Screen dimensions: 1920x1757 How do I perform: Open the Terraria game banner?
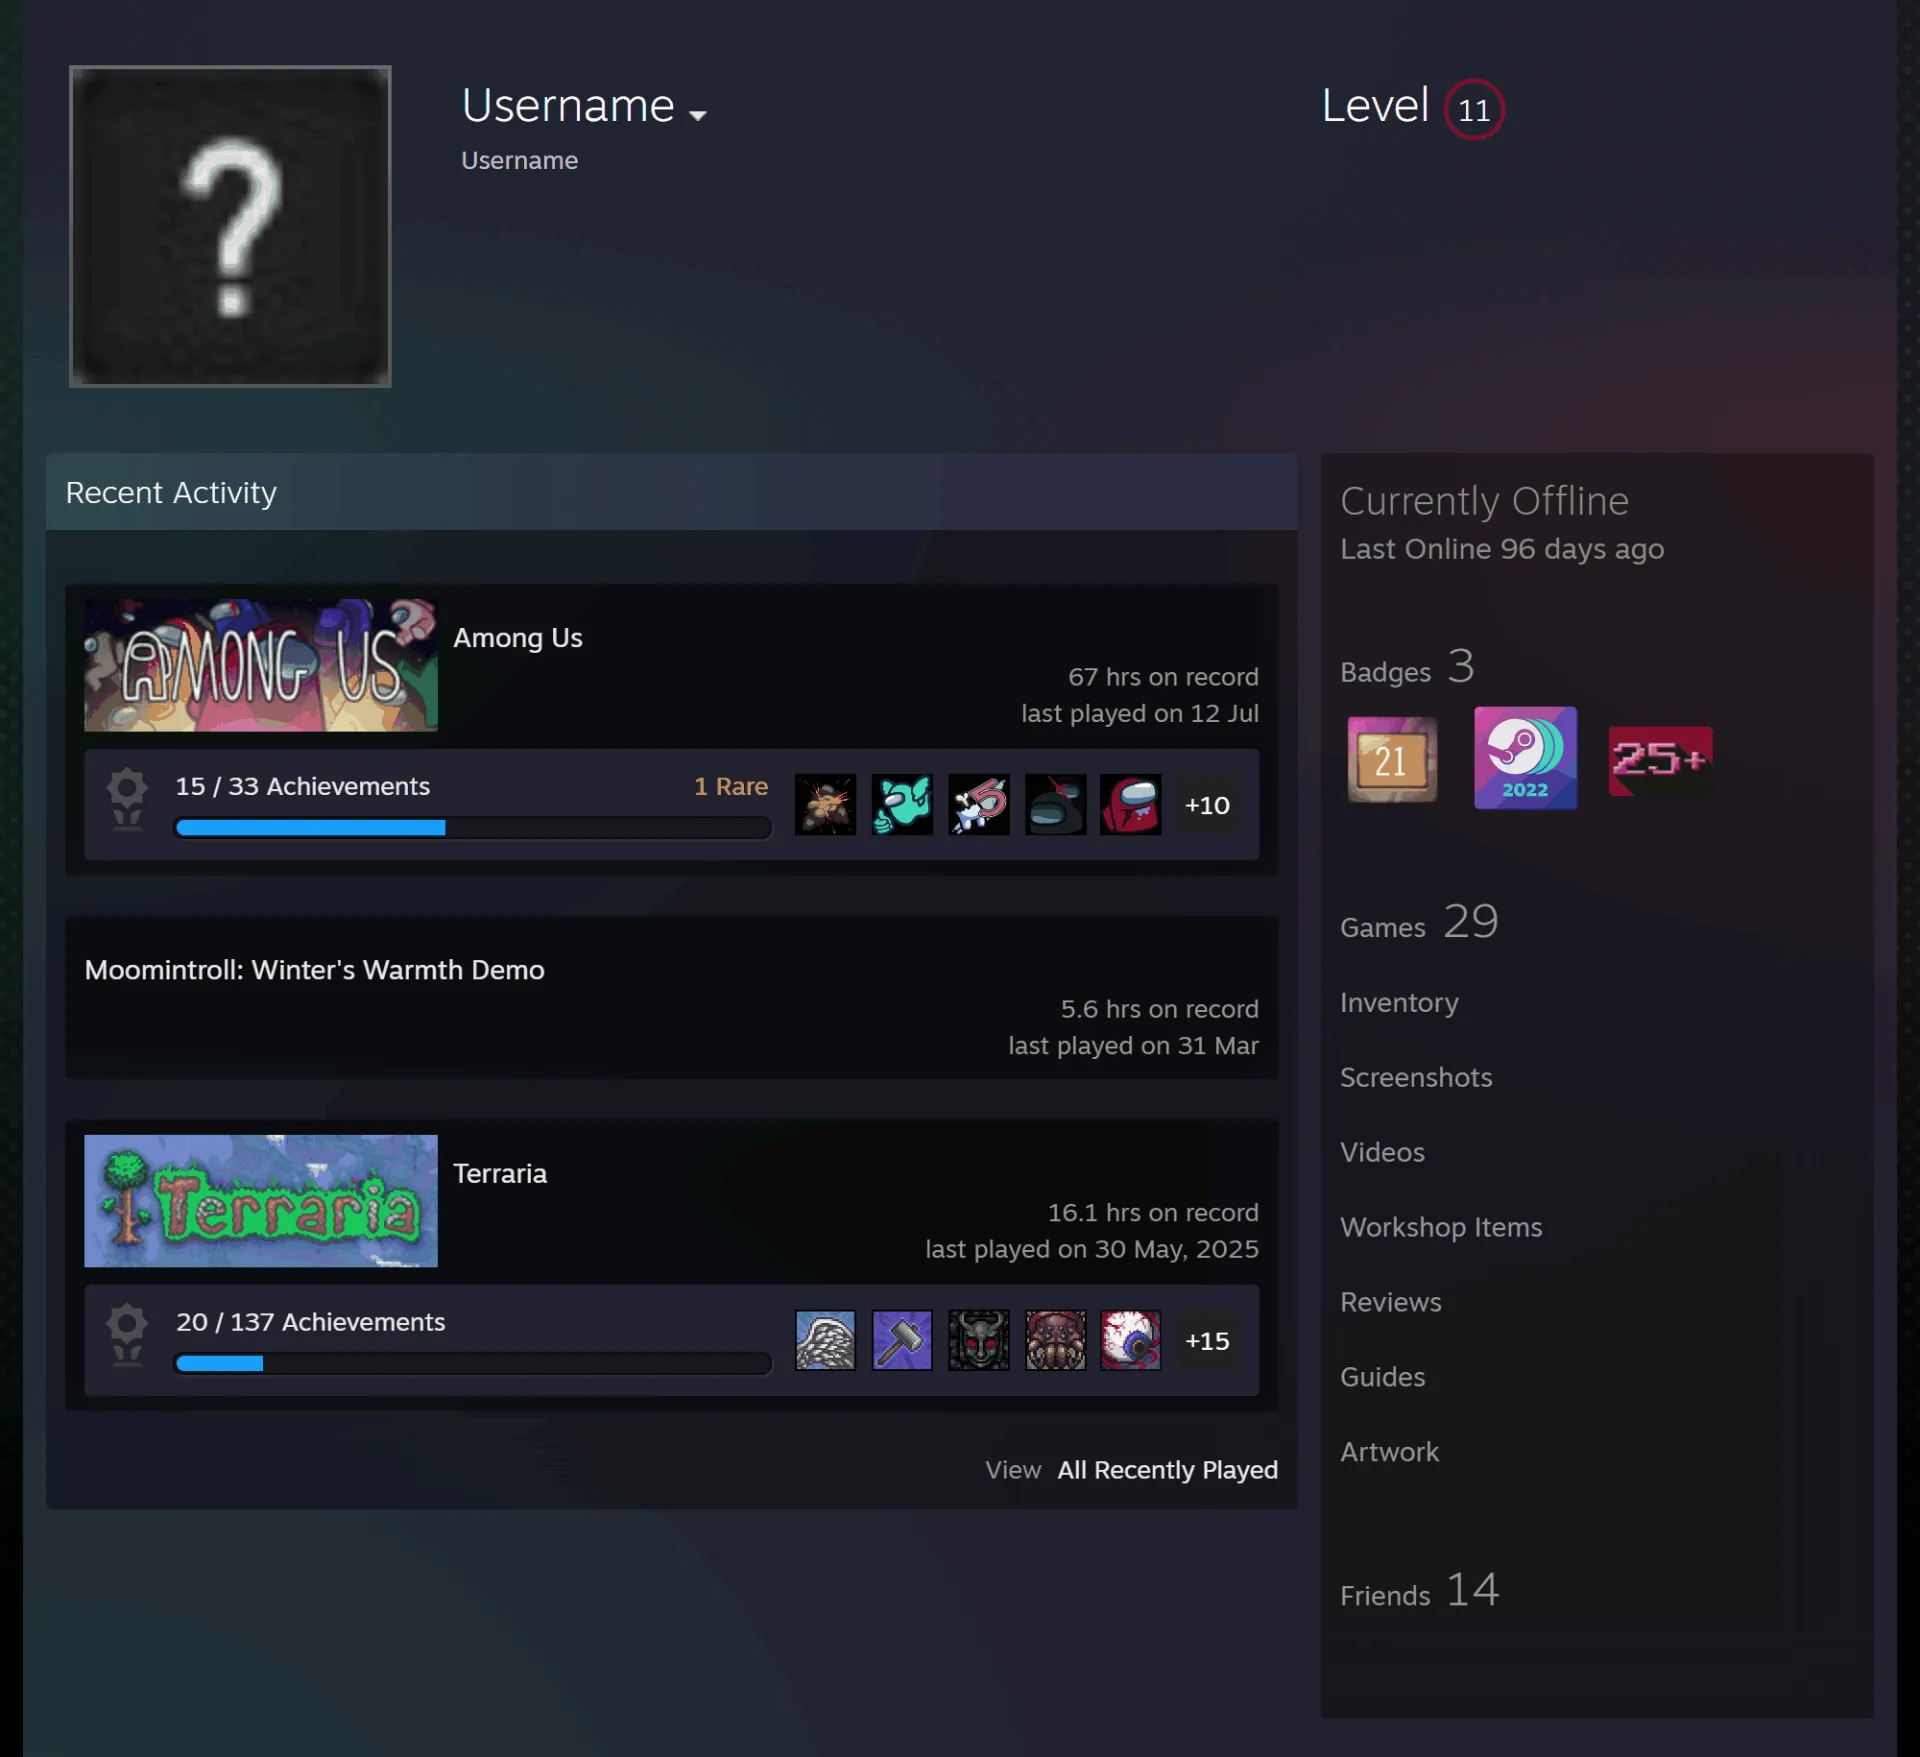click(261, 1200)
